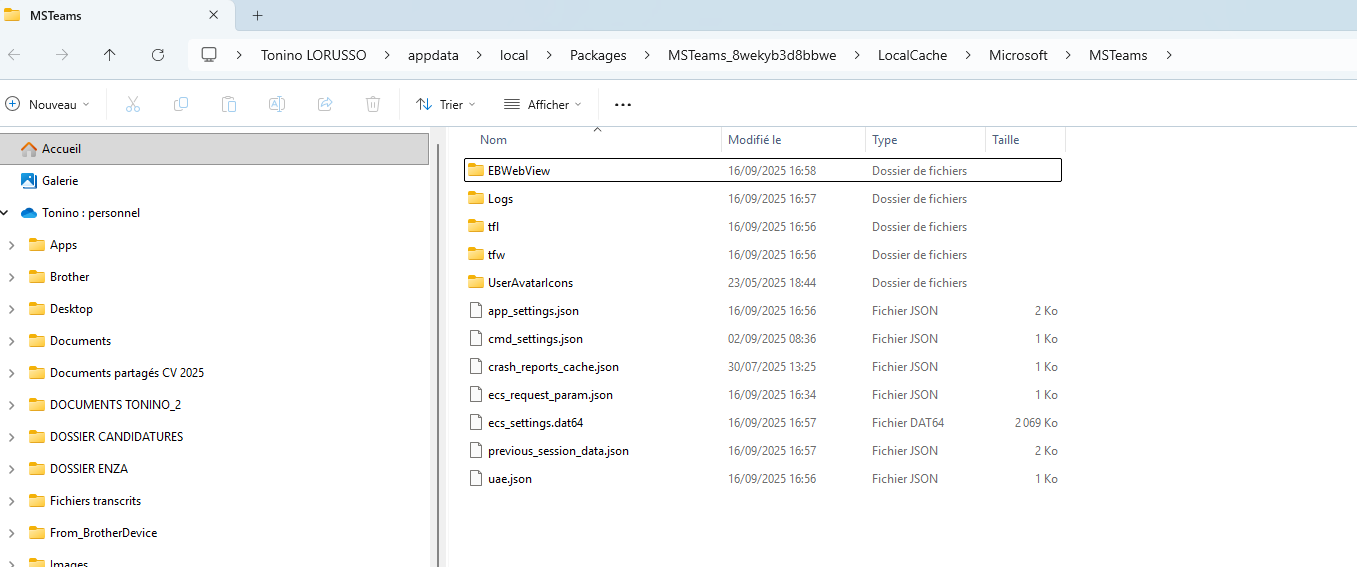Viewport: 1357px width, 567px height.
Task: Select Galerie in the navigation pane
Action: click(x=60, y=181)
